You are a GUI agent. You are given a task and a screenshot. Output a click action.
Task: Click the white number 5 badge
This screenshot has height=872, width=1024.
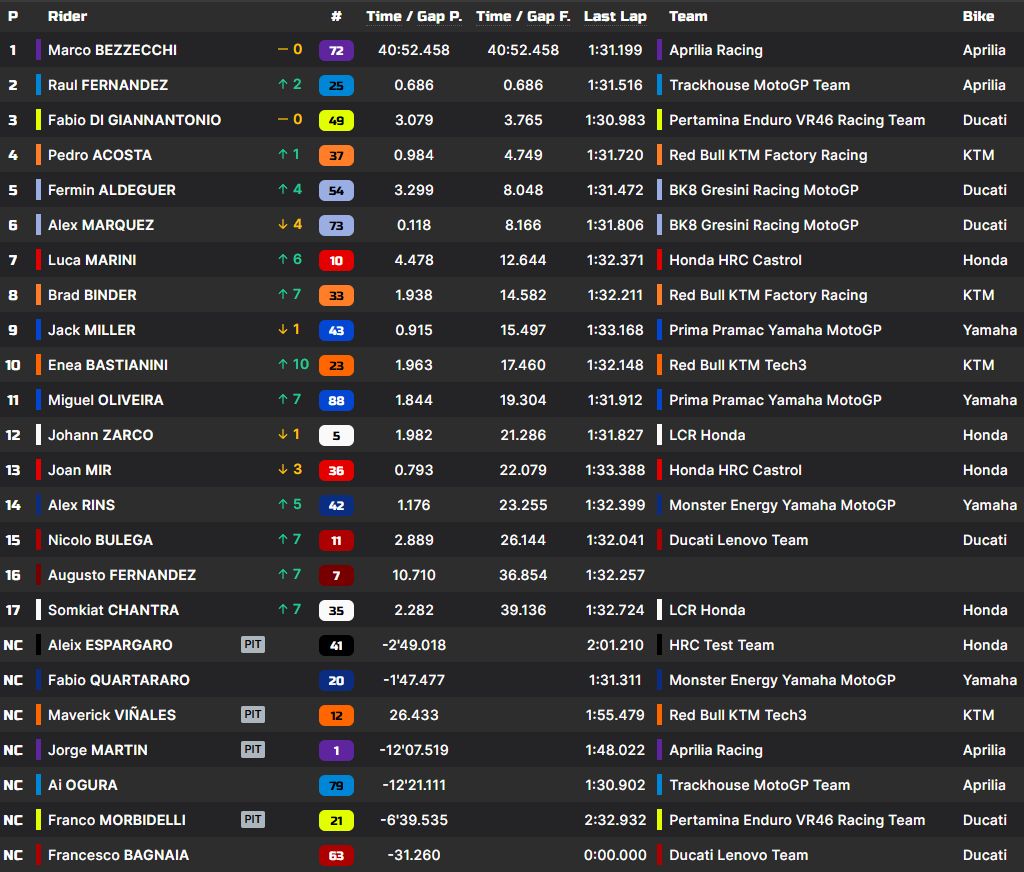(x=336, y=435)
